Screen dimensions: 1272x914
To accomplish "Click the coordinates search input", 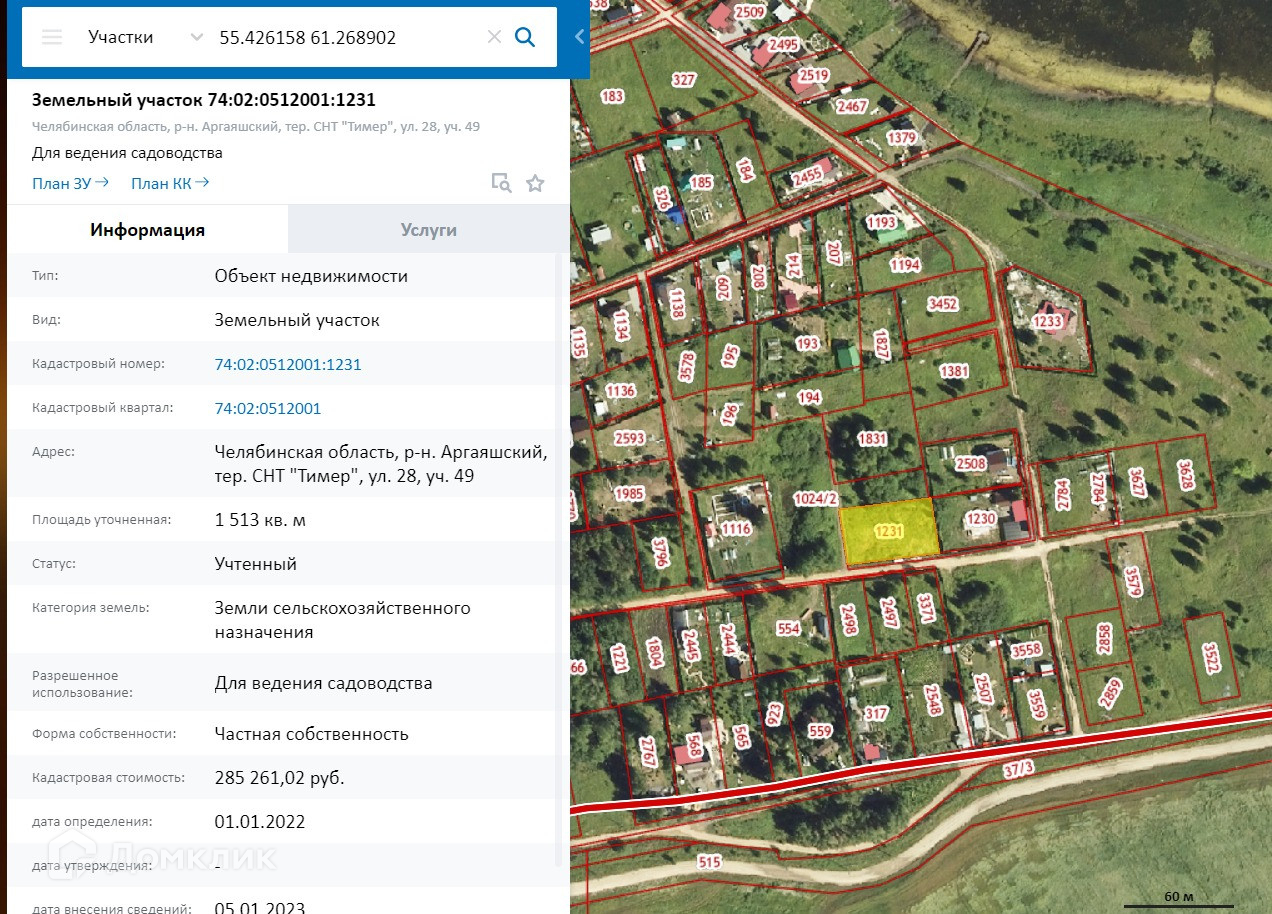I will (346, 37).
